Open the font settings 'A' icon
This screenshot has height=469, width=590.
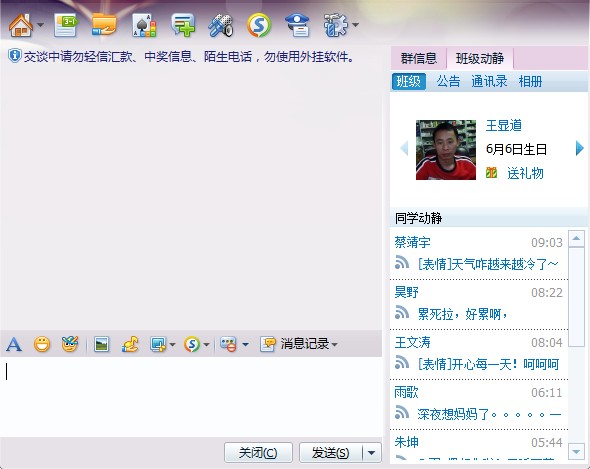tap(14, 344)
